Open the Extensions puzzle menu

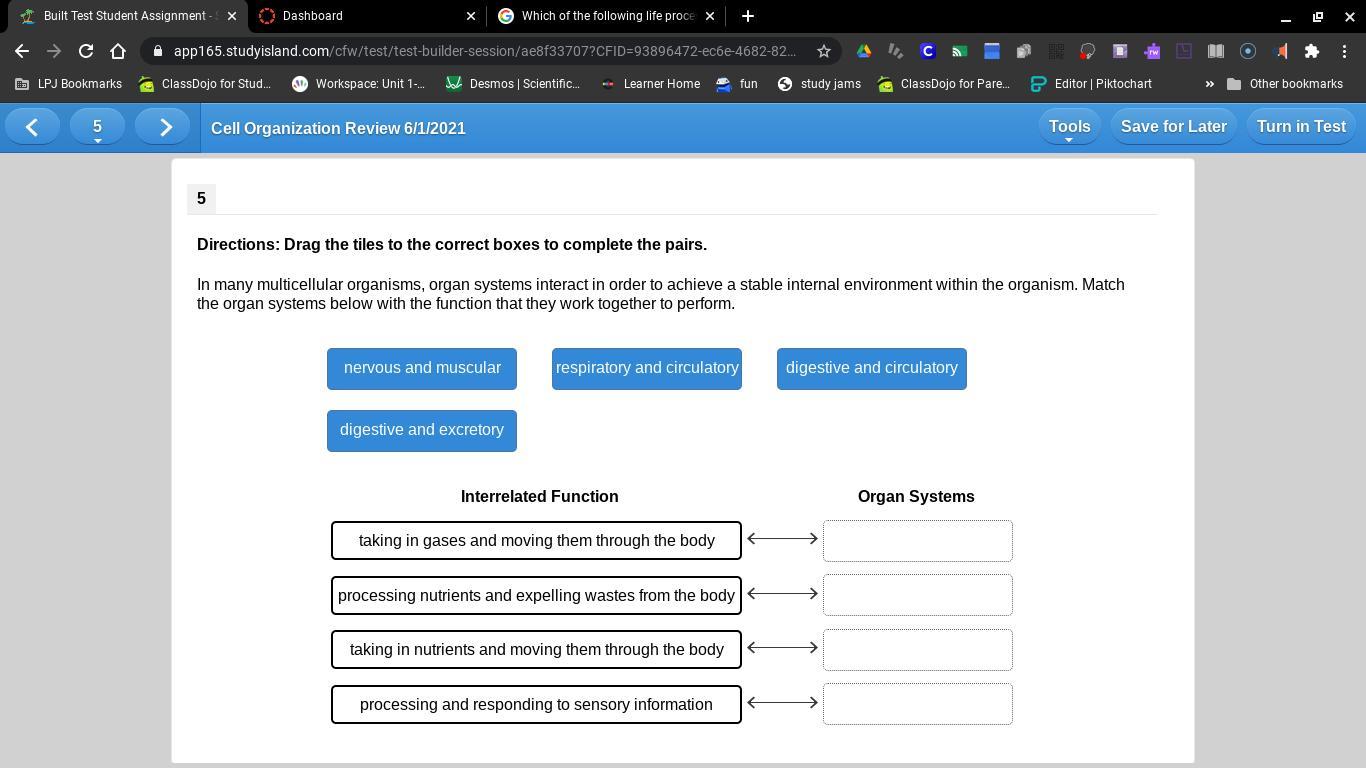point(1312,51)
